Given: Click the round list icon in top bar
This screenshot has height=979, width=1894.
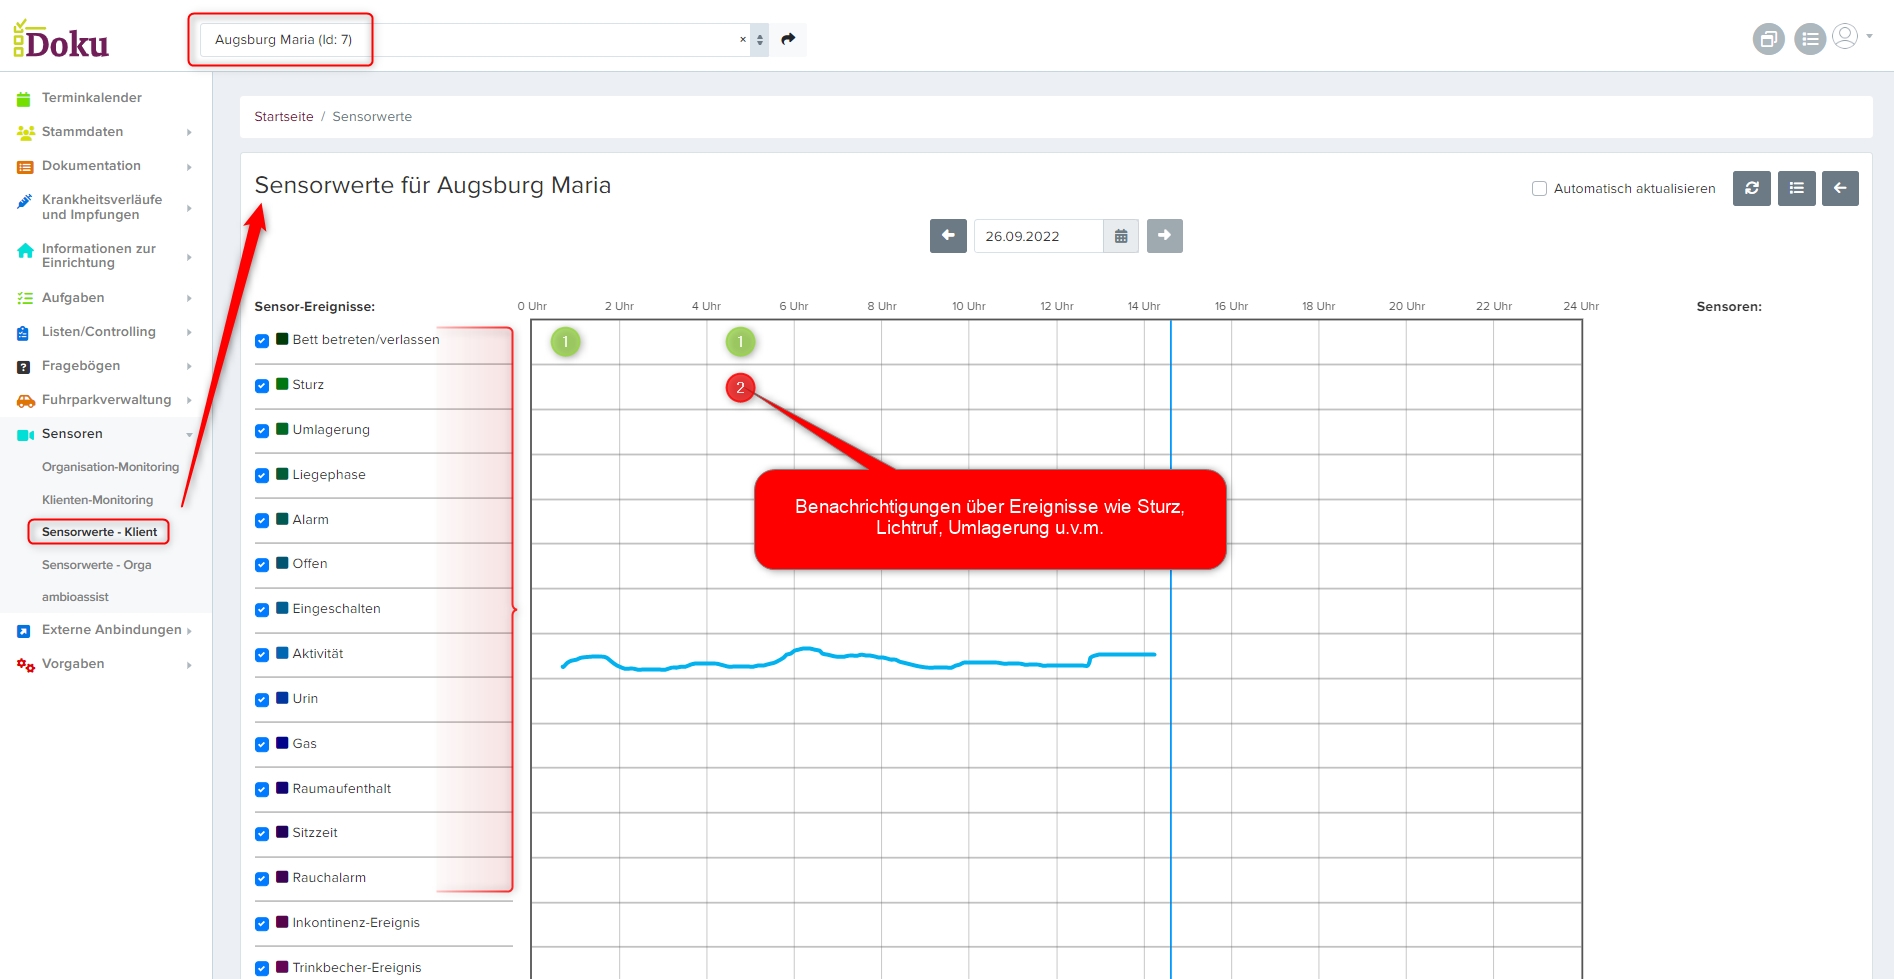Looking at the screenshot, I should click(1810, 39).
